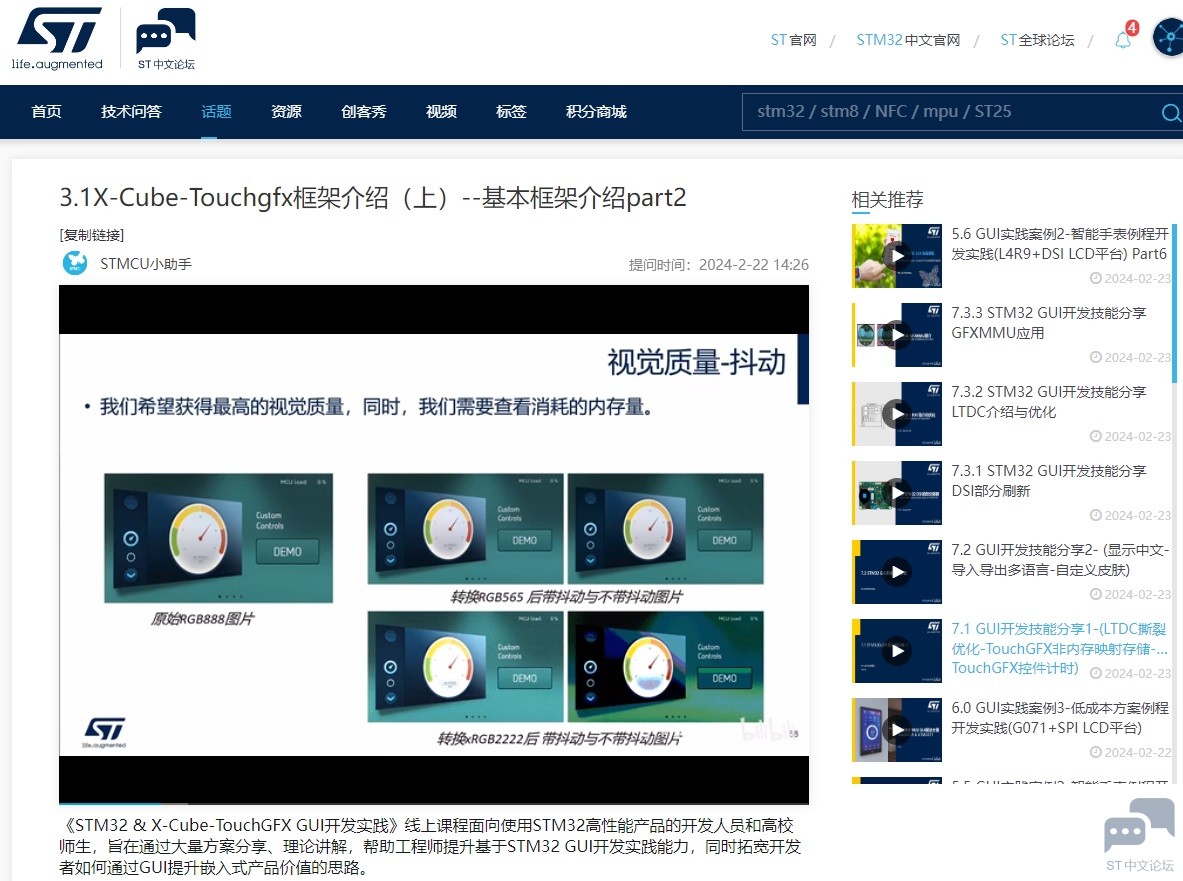Open 6.0 GUI实践案例3 低成本方案 link
Viewport: 1183px width, 881px height.
point(1059,718)
